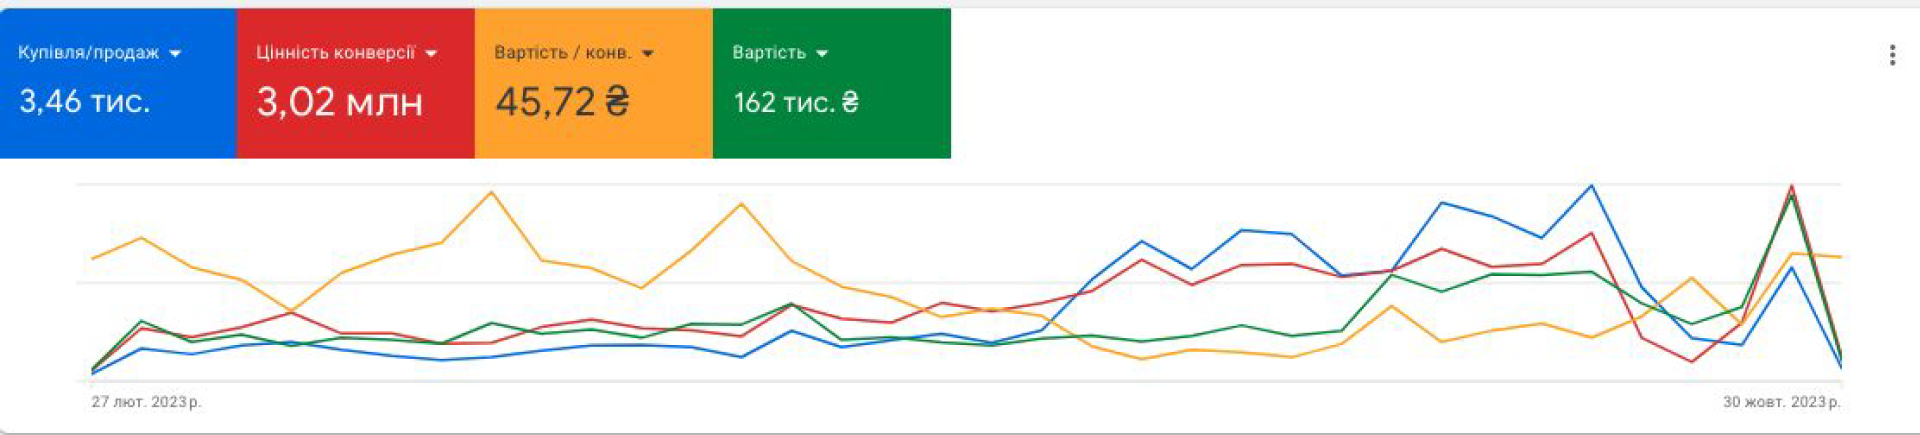
Task: Expand the Купівля/продаж metric dropdown arrow
Action: 175,54
